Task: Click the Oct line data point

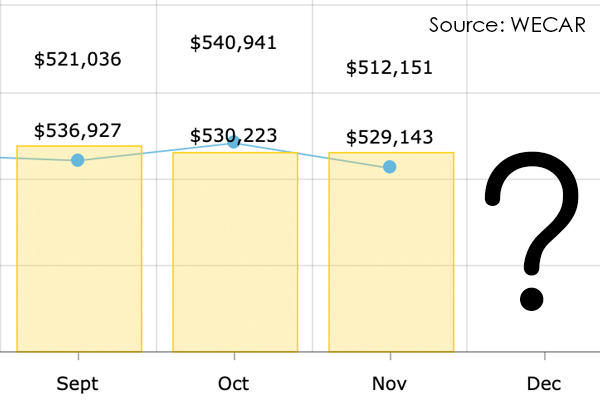Action: [x=234, y=142]
